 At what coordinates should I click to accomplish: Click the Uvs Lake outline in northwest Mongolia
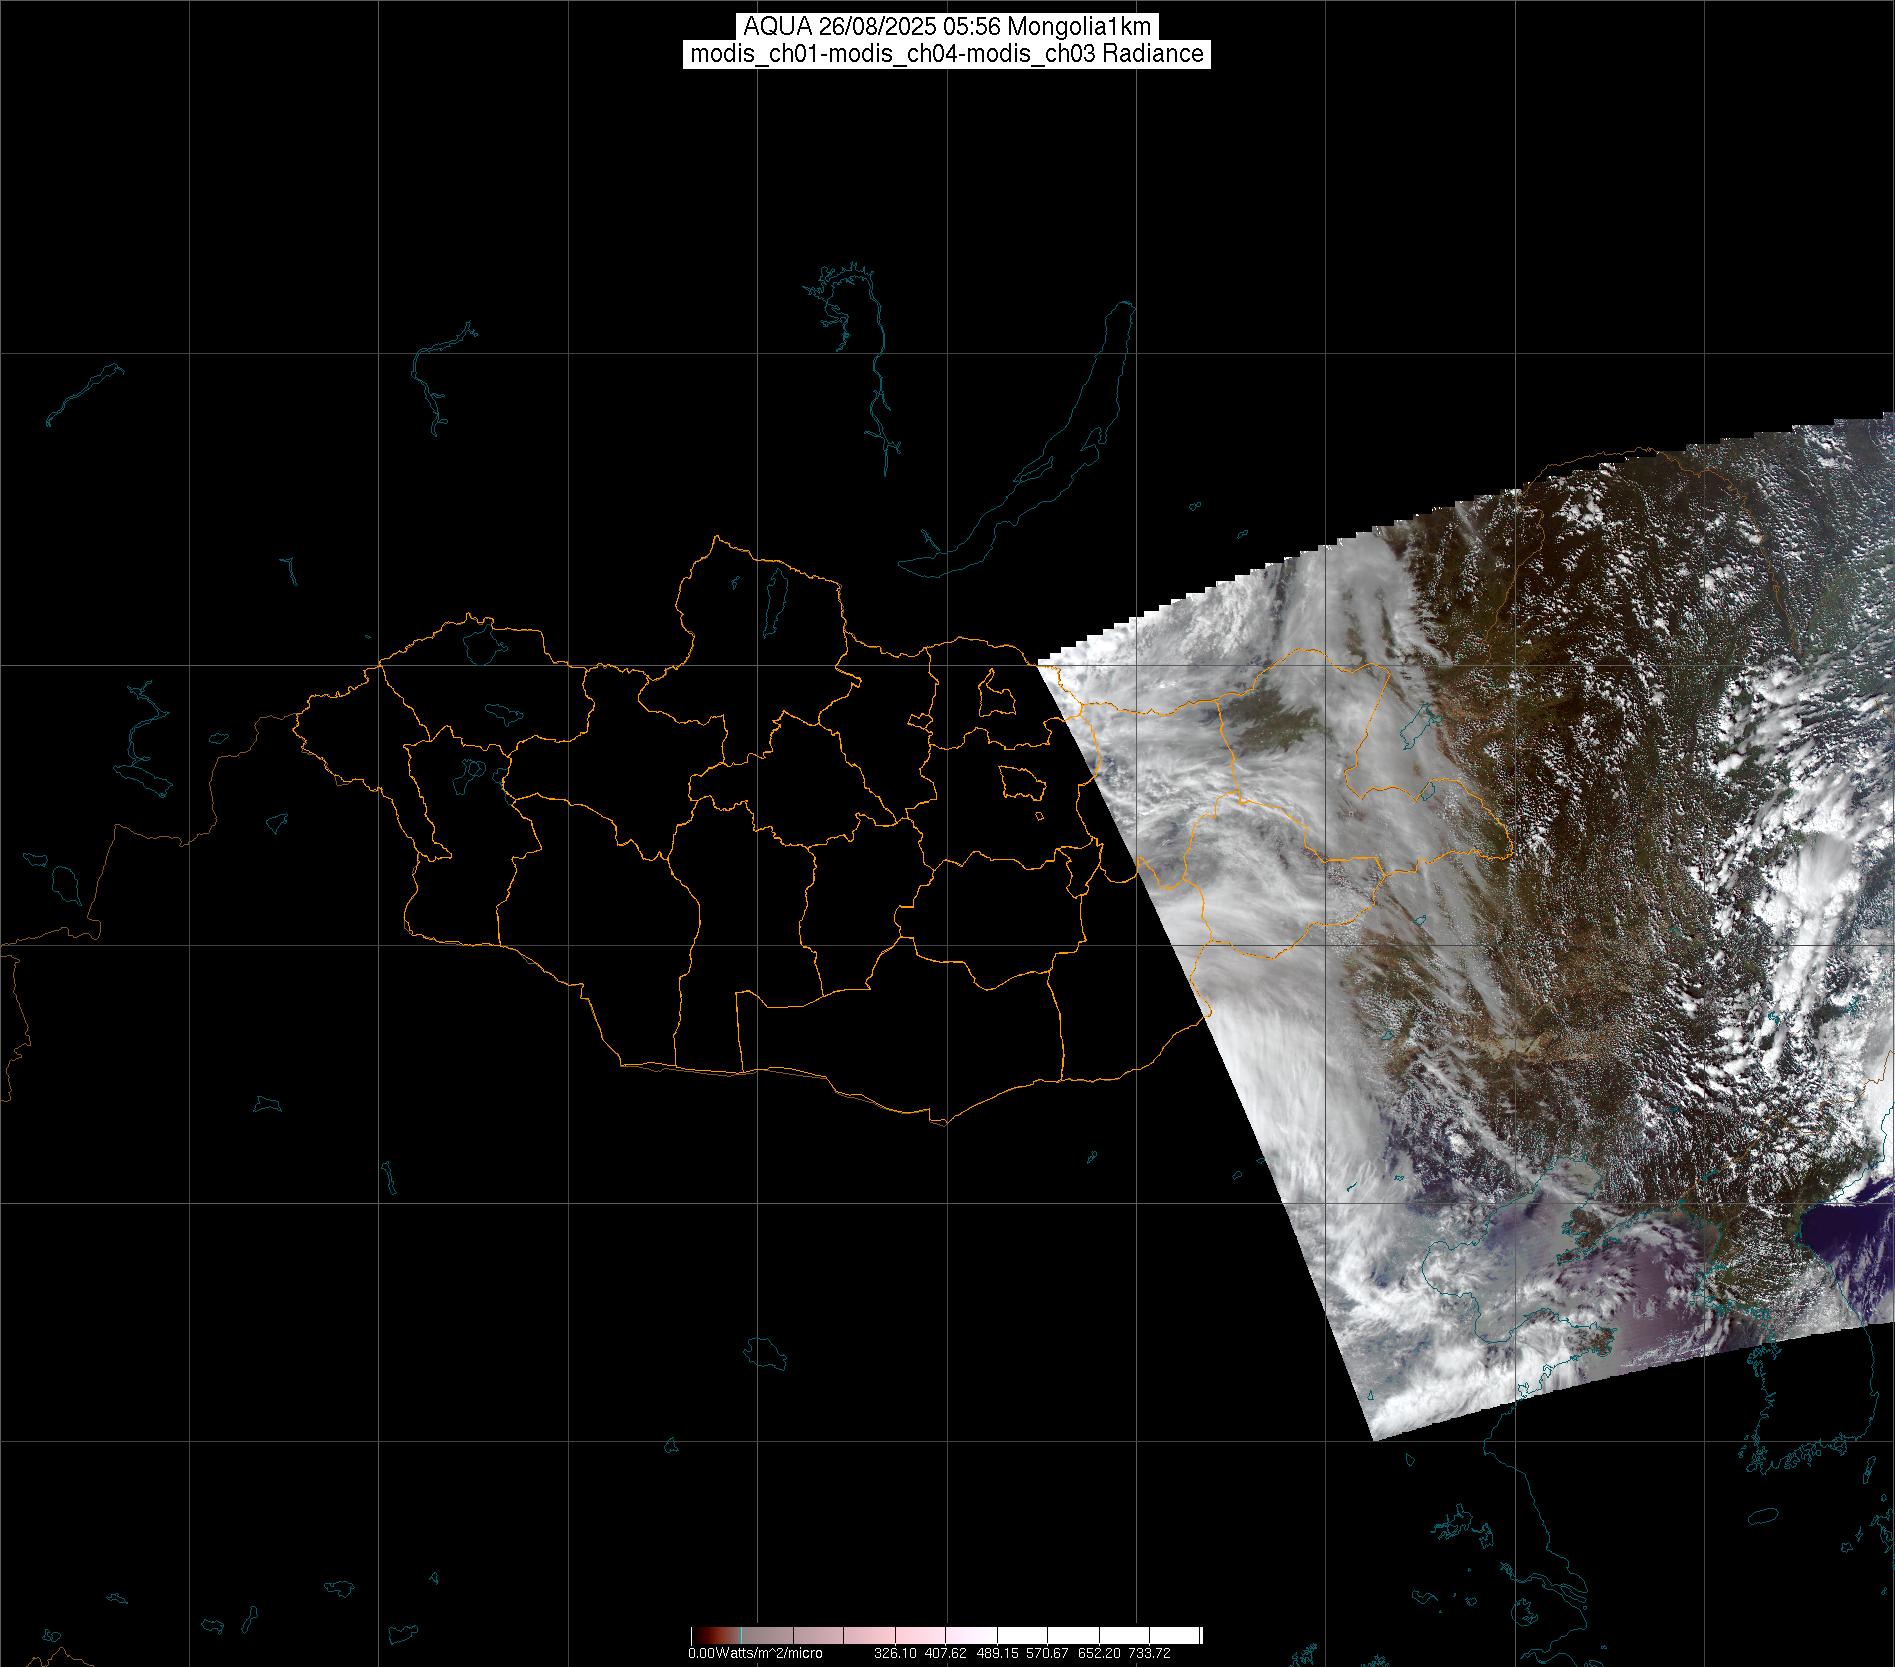click(x=482, y=643)
